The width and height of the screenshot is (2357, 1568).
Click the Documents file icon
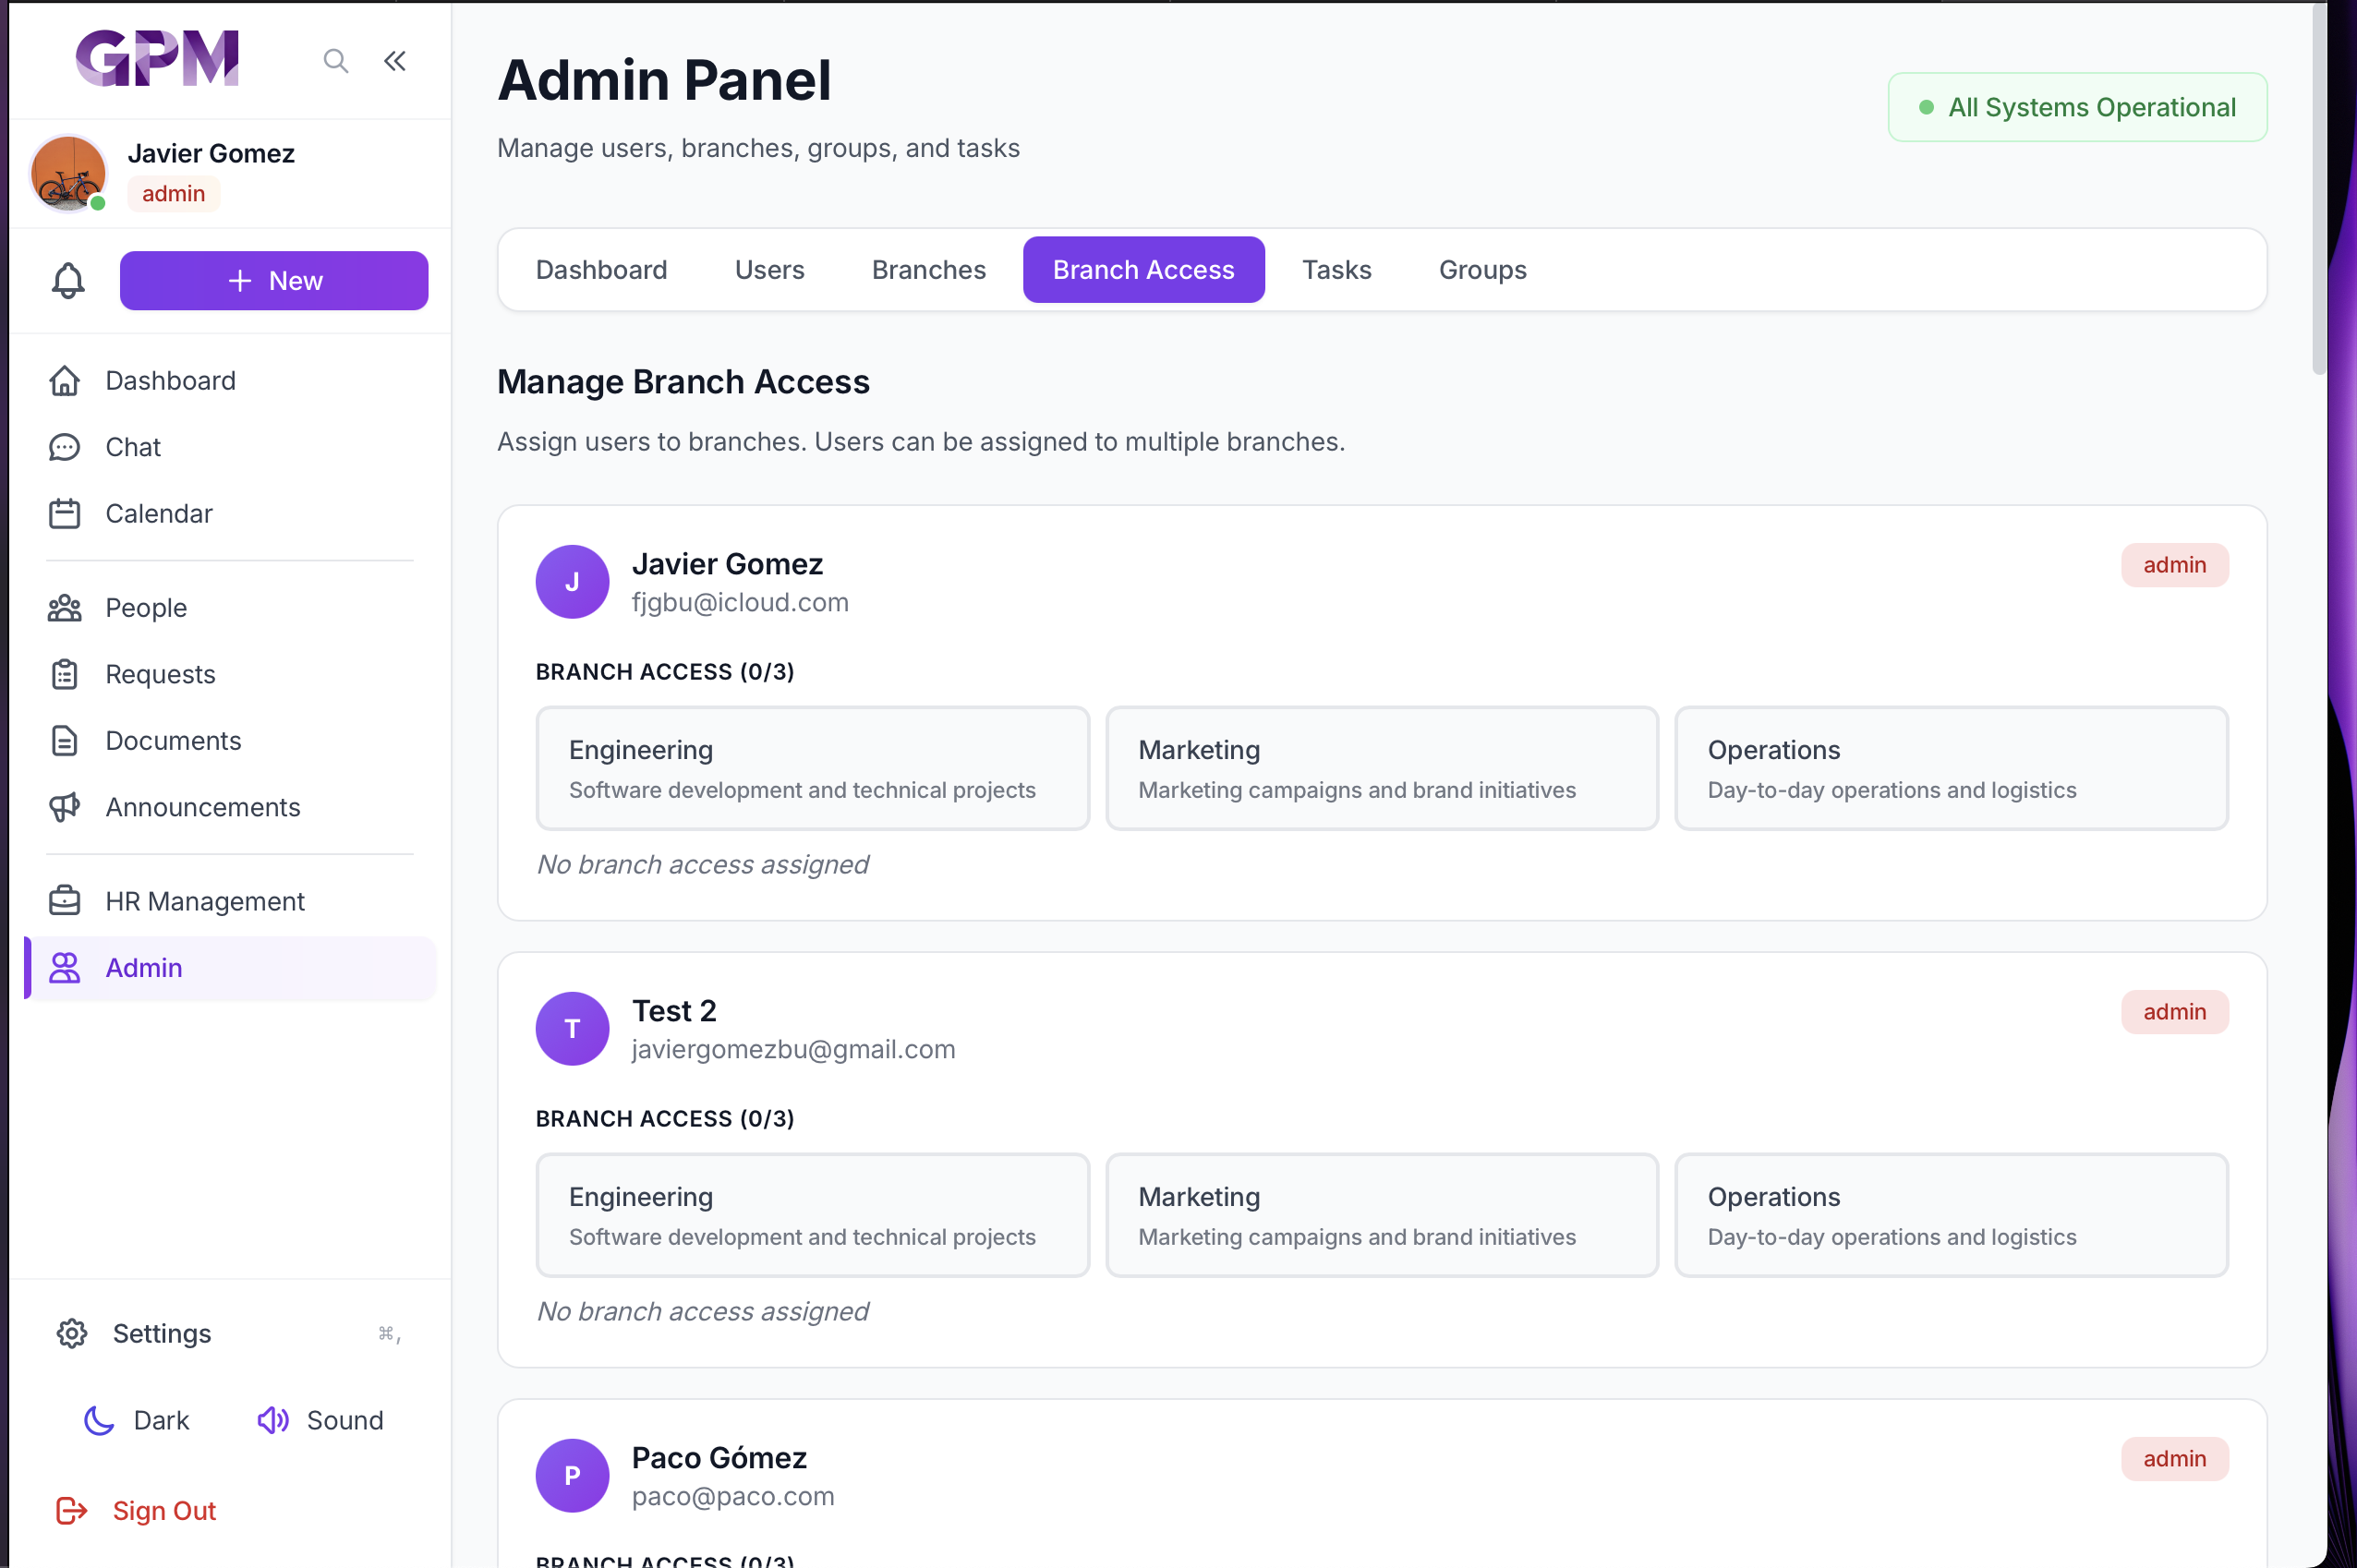[65, 740]
